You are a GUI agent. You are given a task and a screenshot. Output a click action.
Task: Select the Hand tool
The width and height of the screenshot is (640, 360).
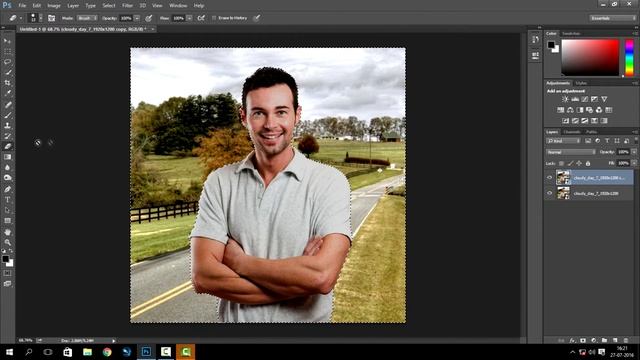(x=7, y=232)
